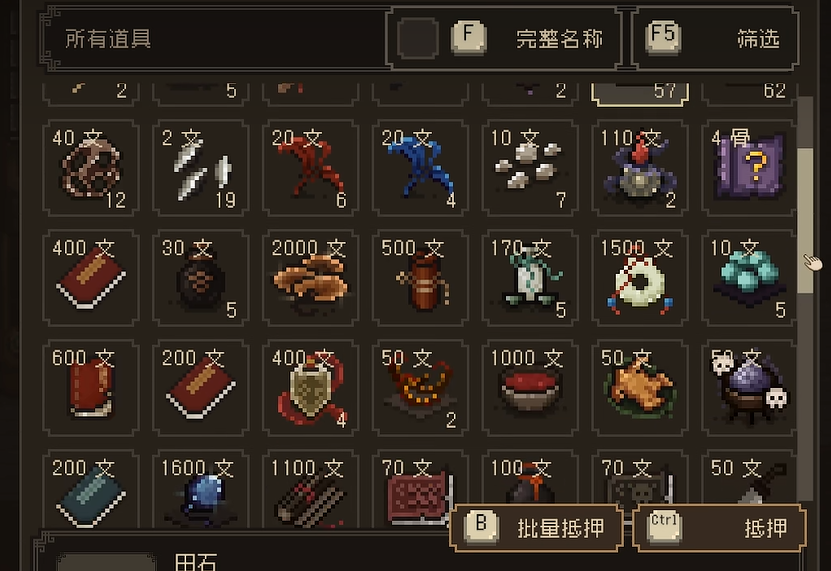Click the 抵押 pawn button
Screen dimensions: 831x571
[x=720, y=528]
